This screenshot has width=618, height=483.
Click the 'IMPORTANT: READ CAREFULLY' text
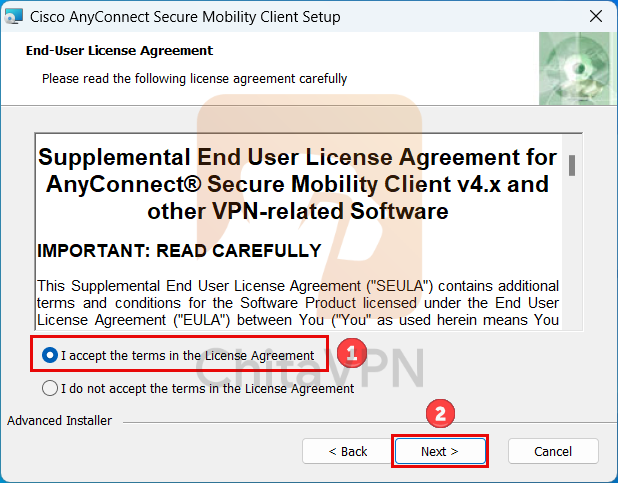[x=179, y=251]
